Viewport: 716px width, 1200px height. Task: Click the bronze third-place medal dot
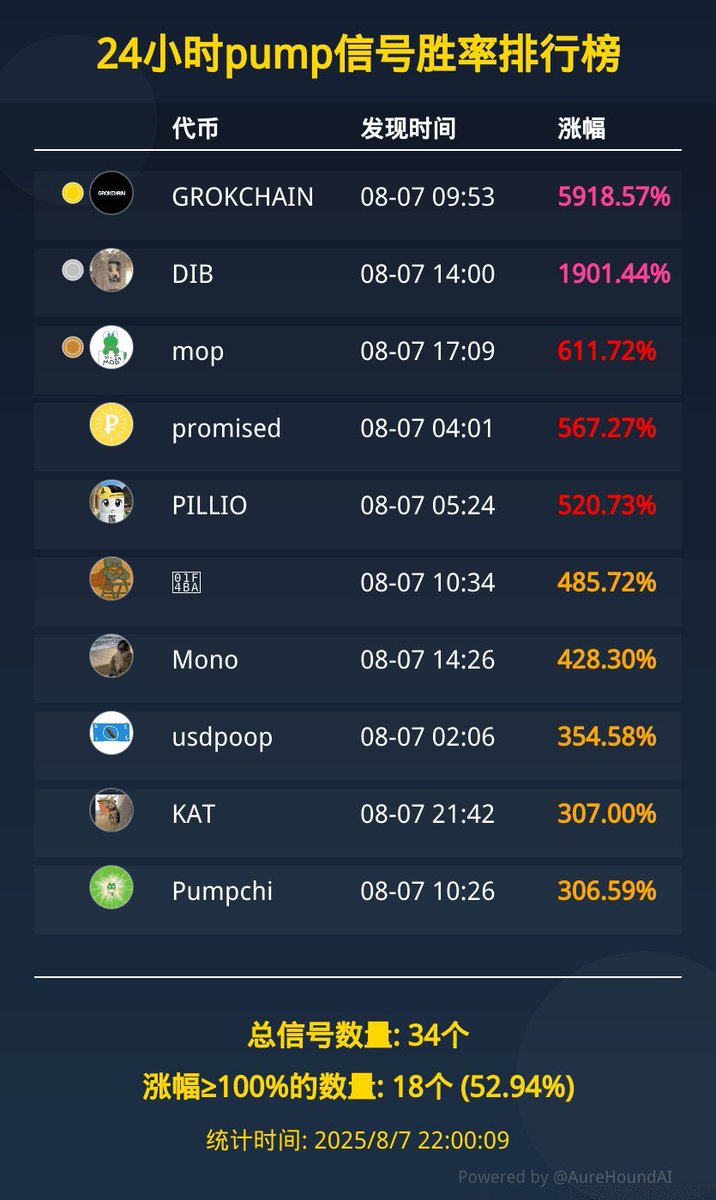(x=72, y=347)
